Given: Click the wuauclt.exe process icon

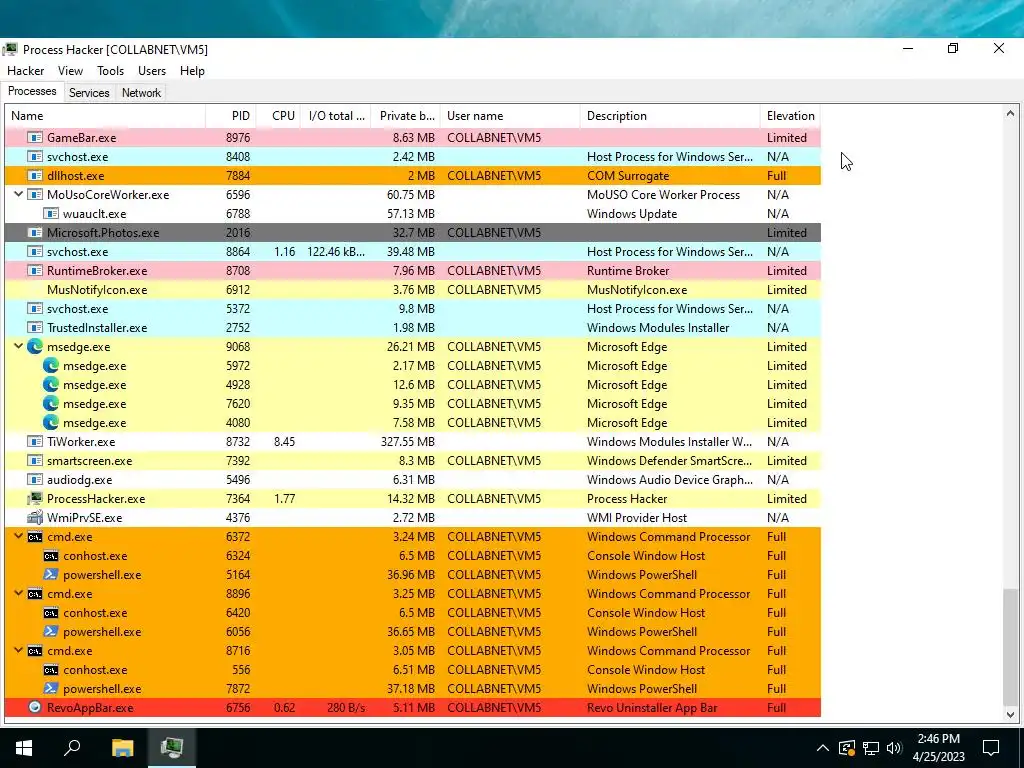Looking at the screenshot, I should point(51,214).
